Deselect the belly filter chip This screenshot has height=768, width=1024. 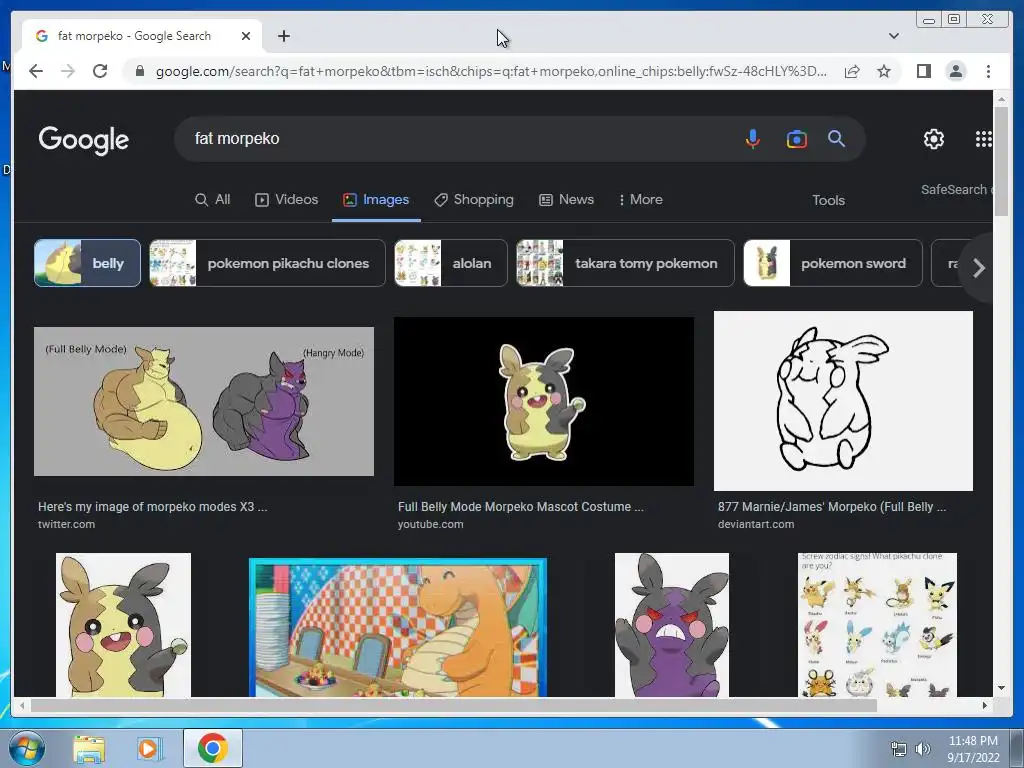click(87, 263)
